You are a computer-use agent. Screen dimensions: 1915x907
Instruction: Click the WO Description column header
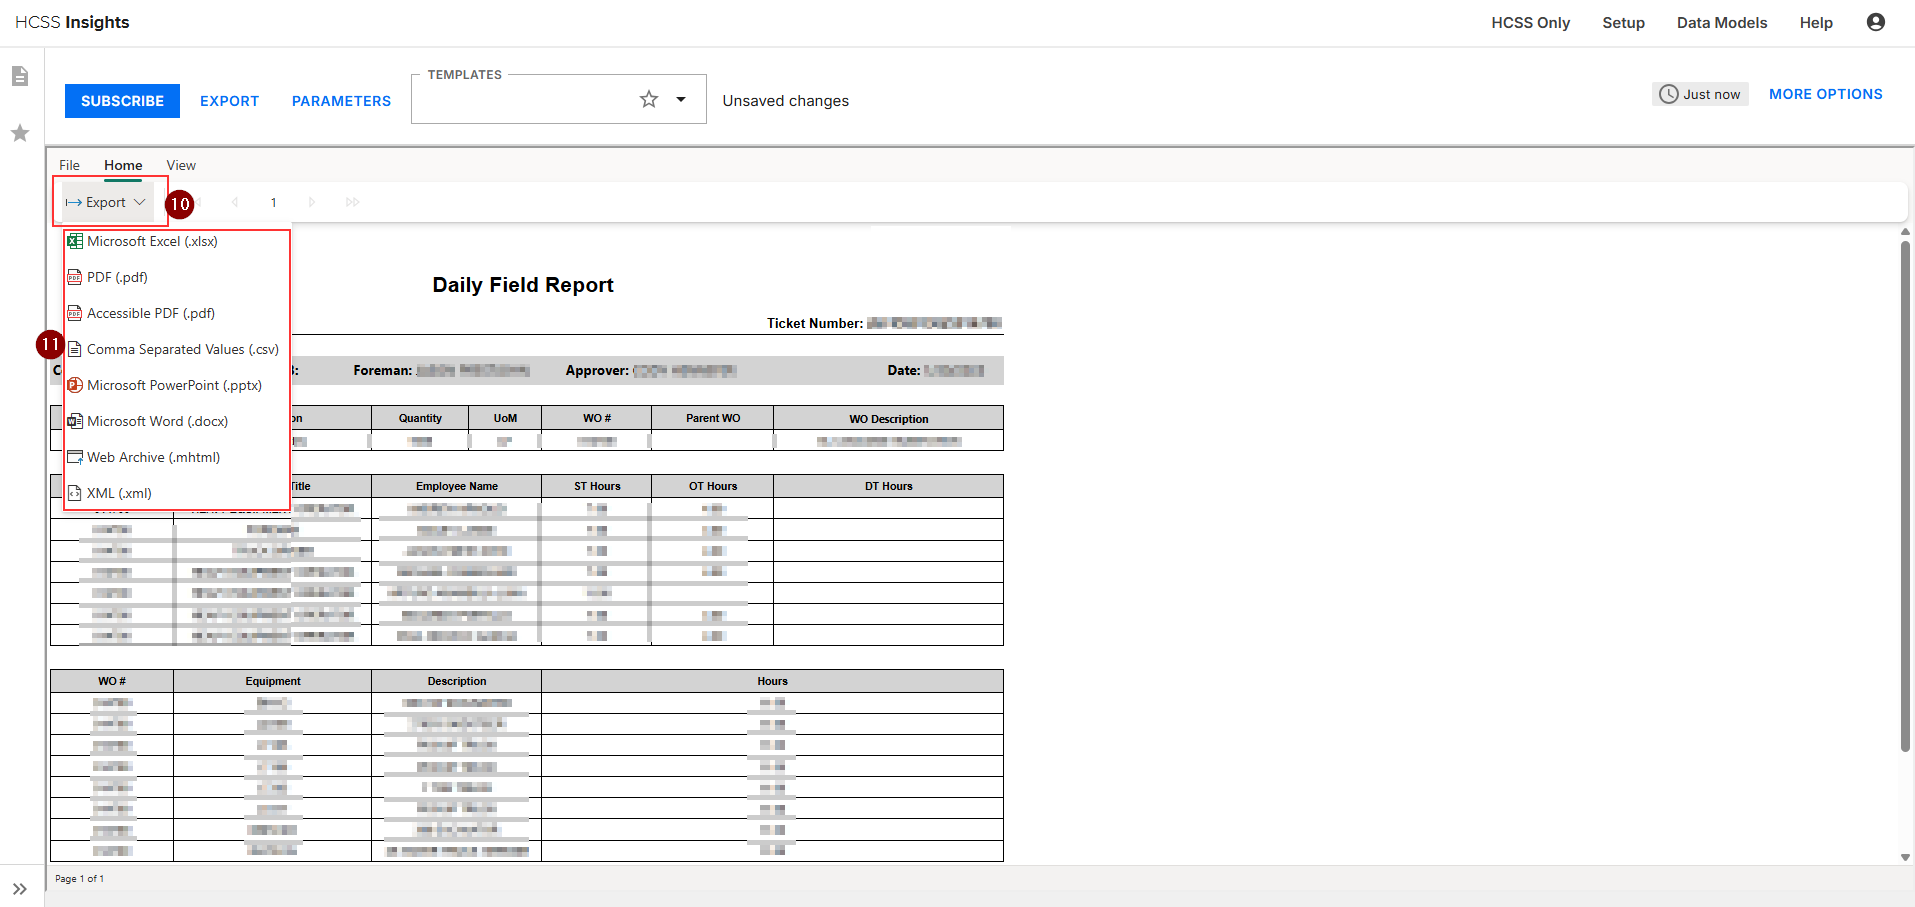889,419
